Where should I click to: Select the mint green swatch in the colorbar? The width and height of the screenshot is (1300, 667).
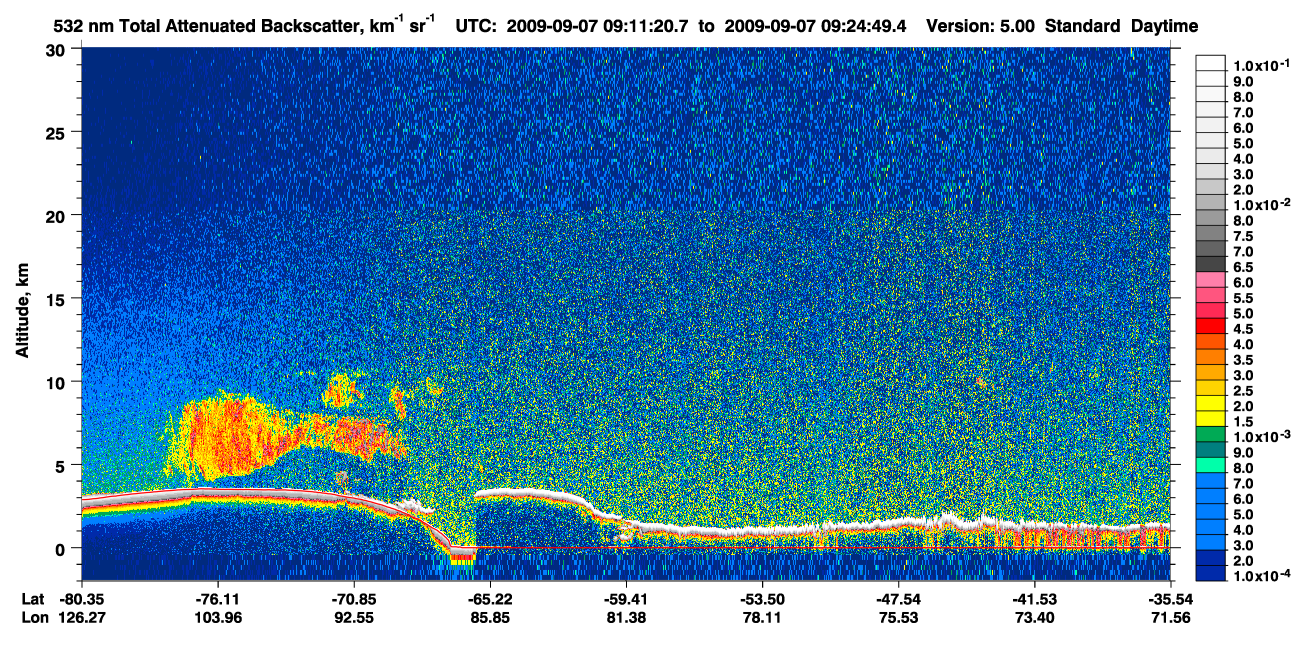point(1211,465)
